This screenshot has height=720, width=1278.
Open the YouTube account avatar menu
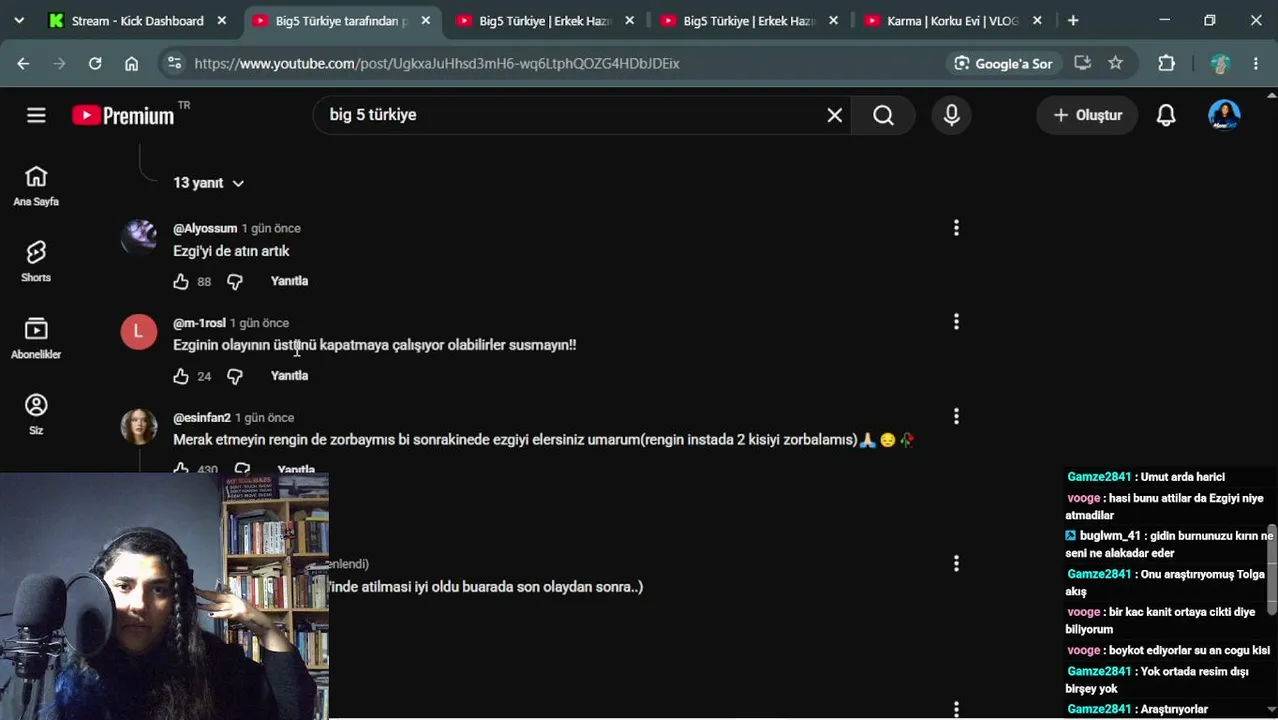[x=1224, y=115]
